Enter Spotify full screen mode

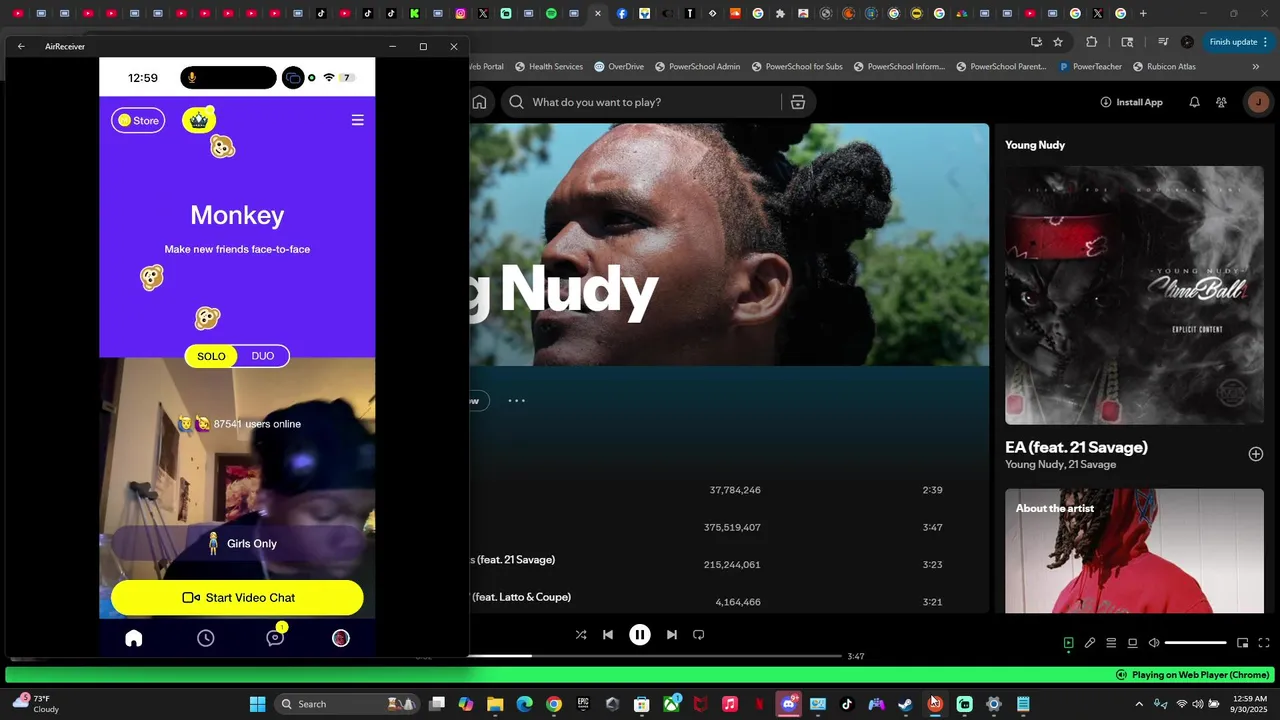point(1264,643)
